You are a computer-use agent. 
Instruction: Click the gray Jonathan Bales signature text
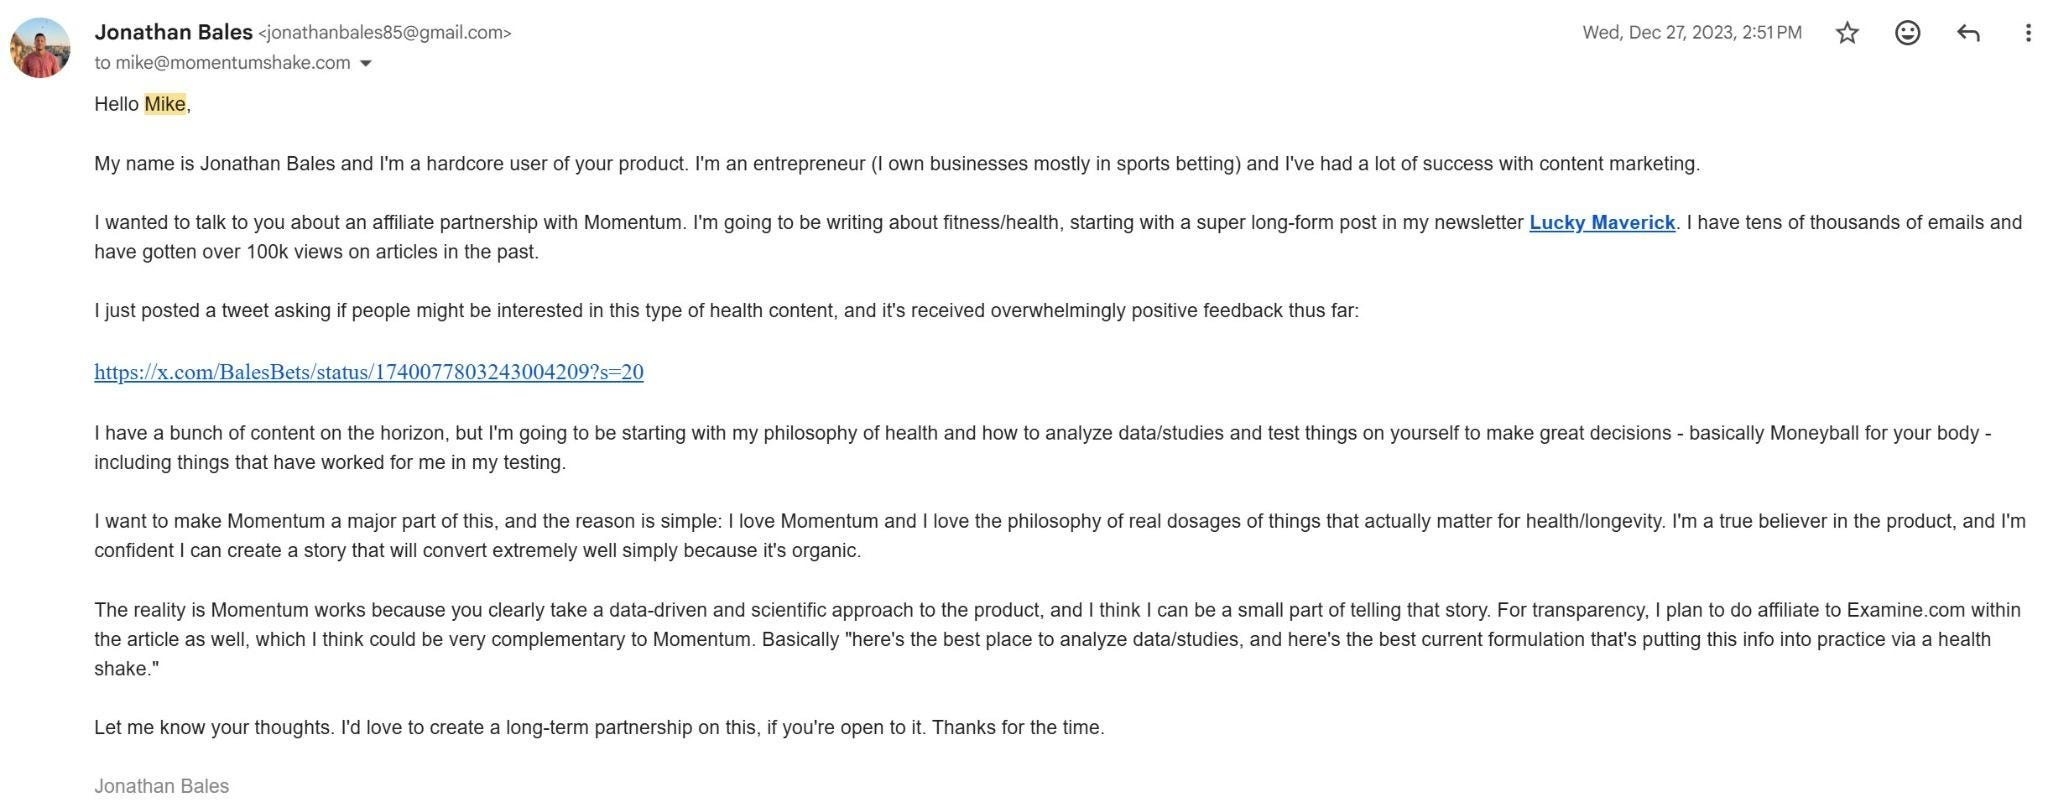(x=162, y=786)
